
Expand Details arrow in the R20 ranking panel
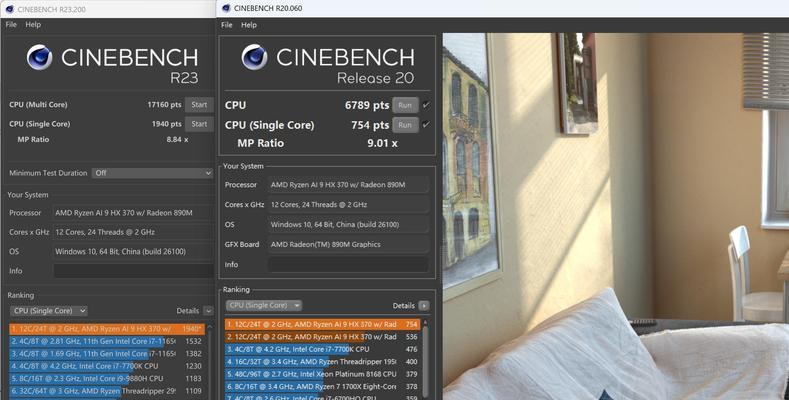[424, 305]
